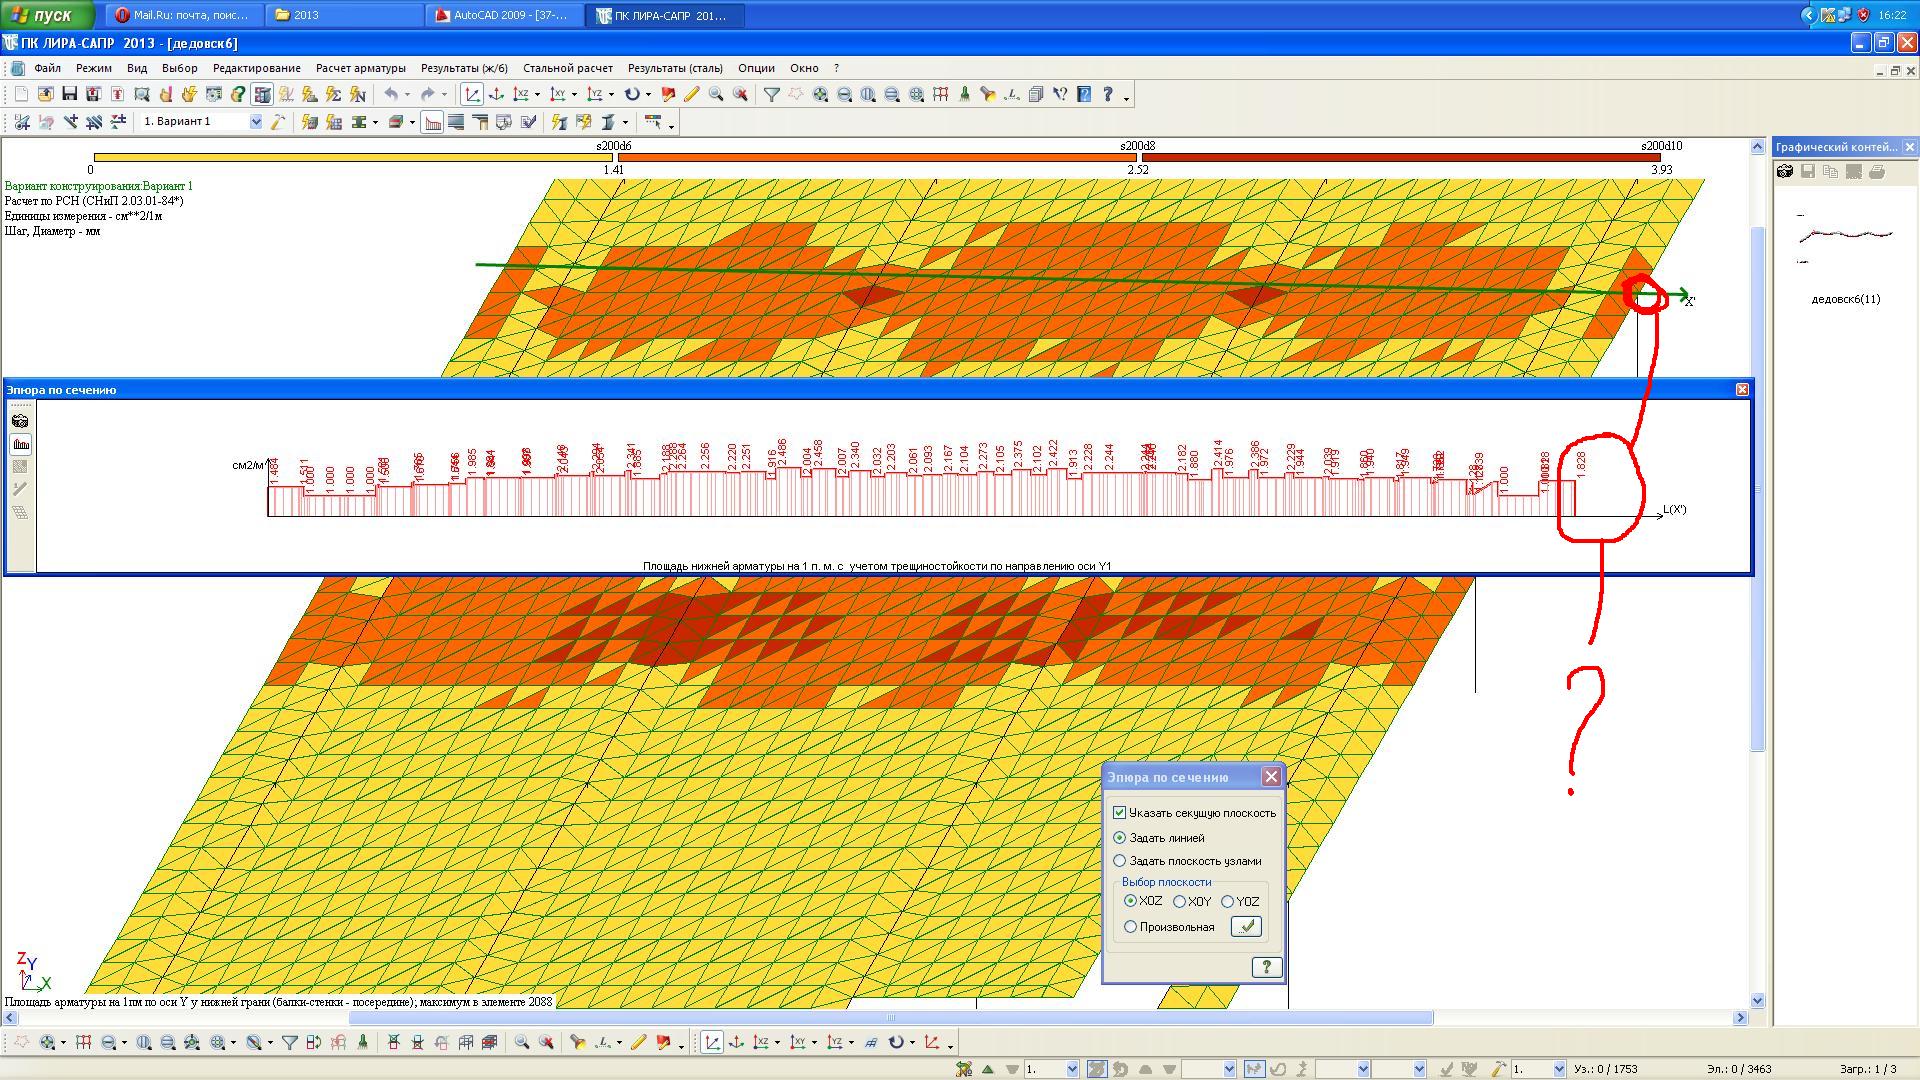Open the Результаты (сталь) menu
The image size is (1920, 1080).
675,68
